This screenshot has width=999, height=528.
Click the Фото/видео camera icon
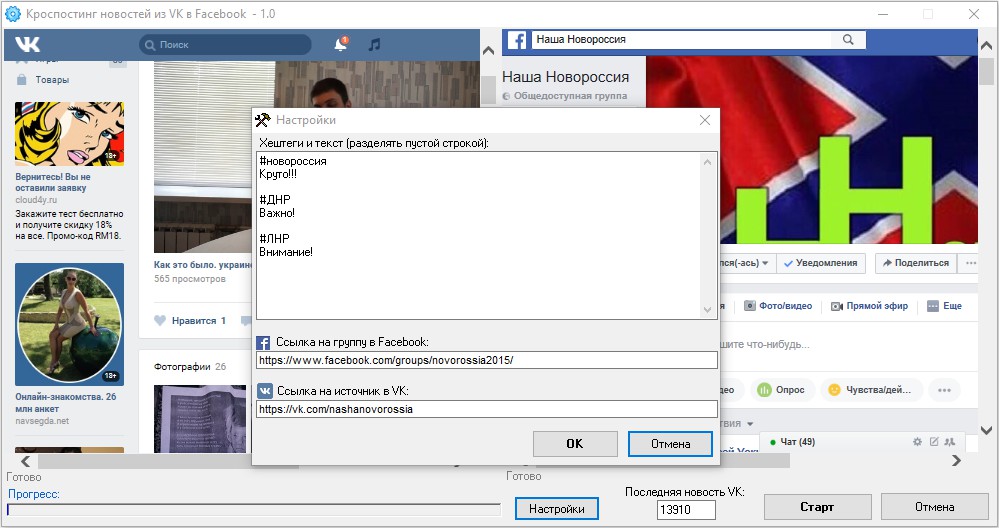pos(750,306)
